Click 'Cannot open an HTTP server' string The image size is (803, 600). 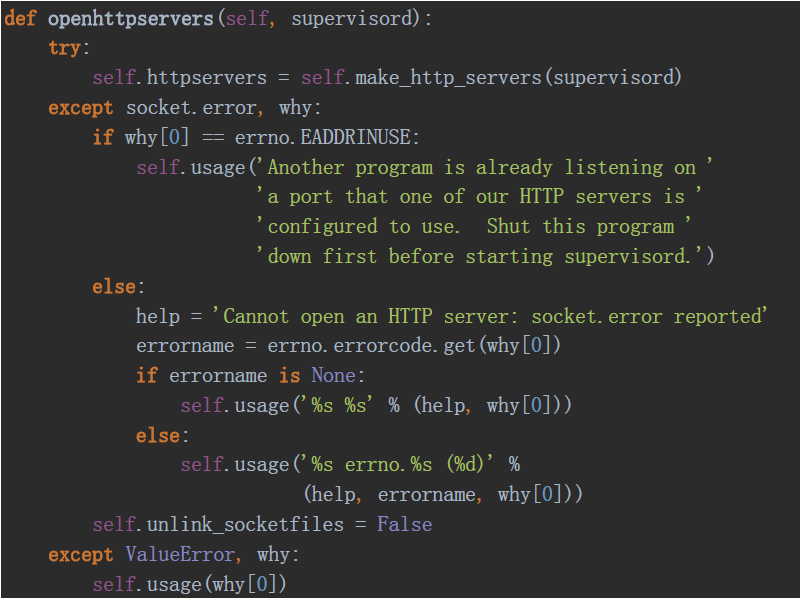click(489, 316)
